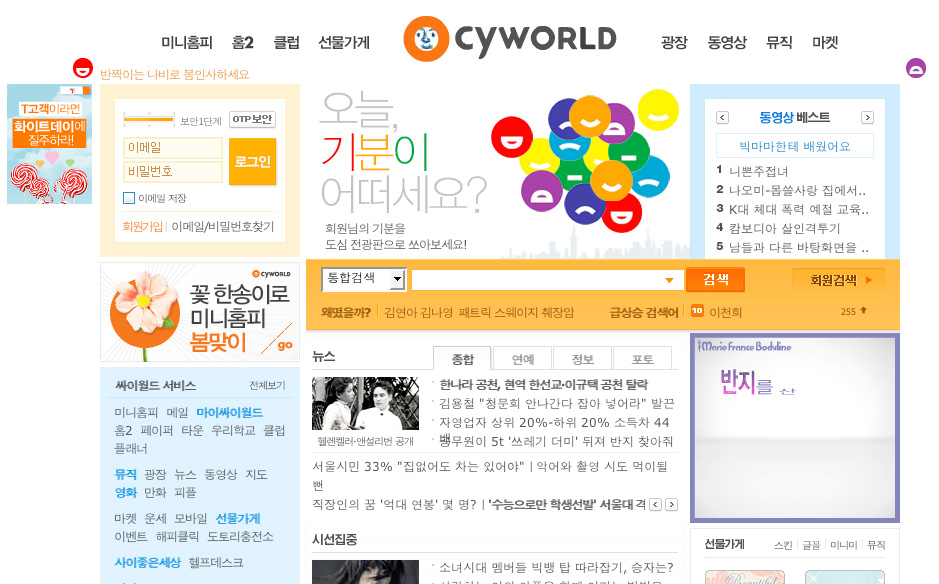Click 빅마마한테 배웠어요 featured video

[795, 146]
